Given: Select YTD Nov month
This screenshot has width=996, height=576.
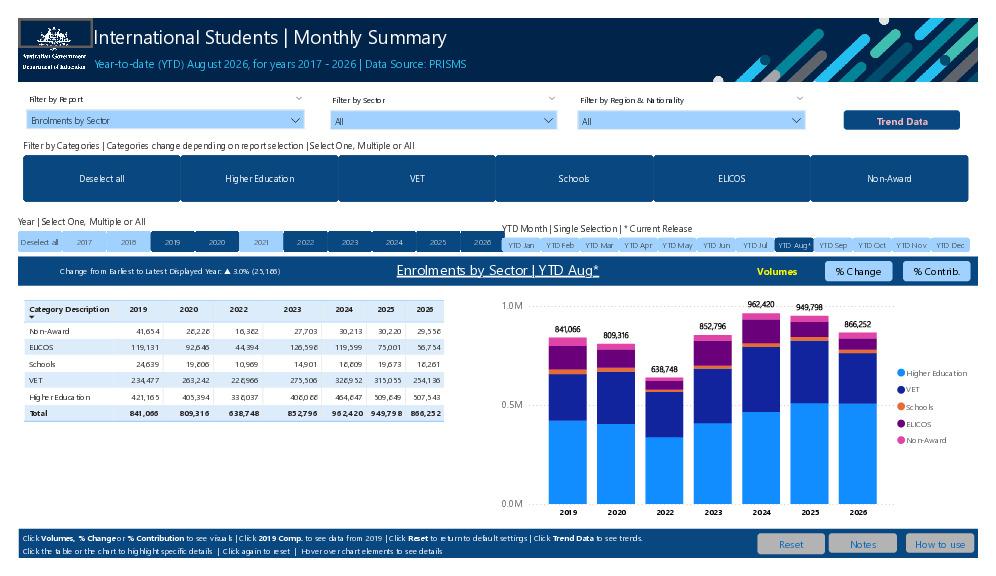Looking at the screenshot, I should pyautogui.click(x=911, y=245).
